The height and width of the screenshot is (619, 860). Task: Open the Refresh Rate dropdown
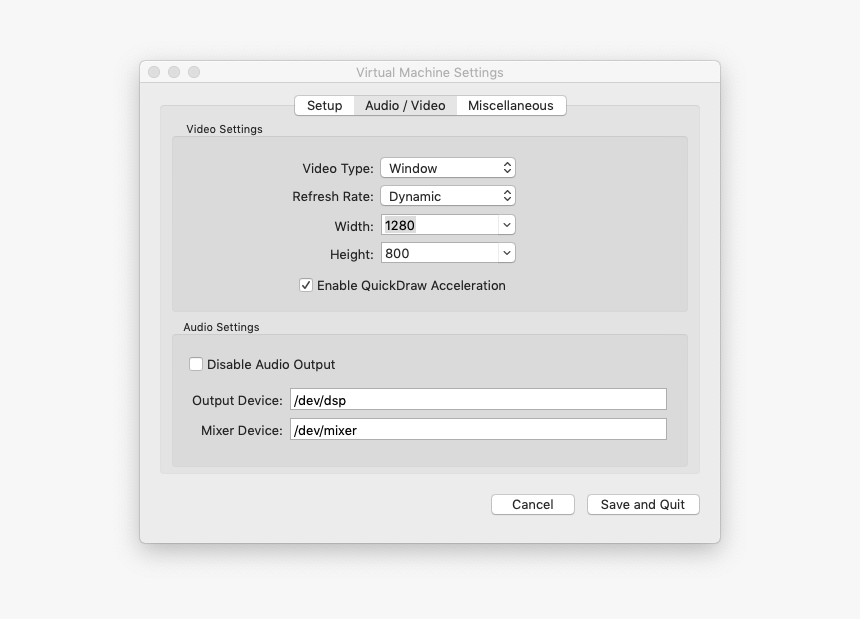click(x=446, y=196)
